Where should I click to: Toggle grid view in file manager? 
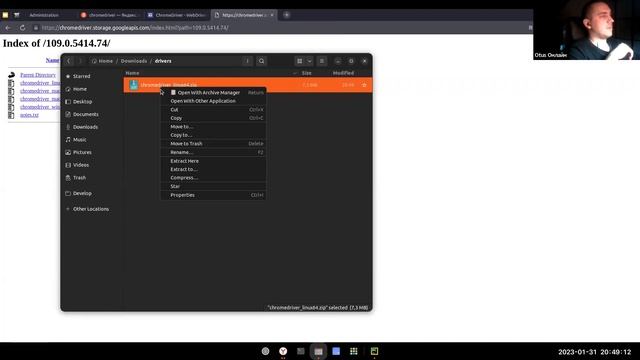coord(300,61)
